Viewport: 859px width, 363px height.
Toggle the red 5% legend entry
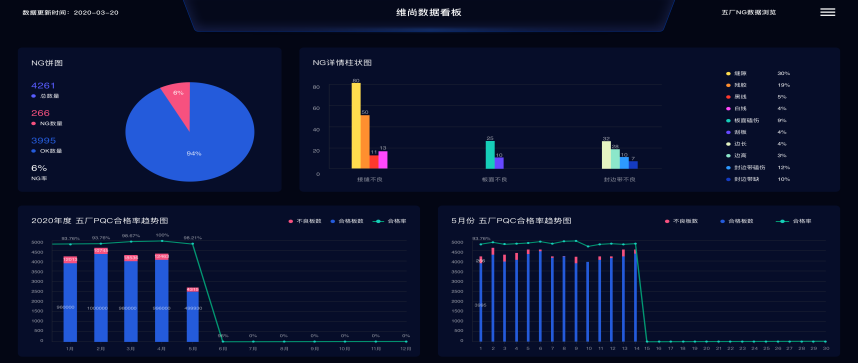point(758,97)
